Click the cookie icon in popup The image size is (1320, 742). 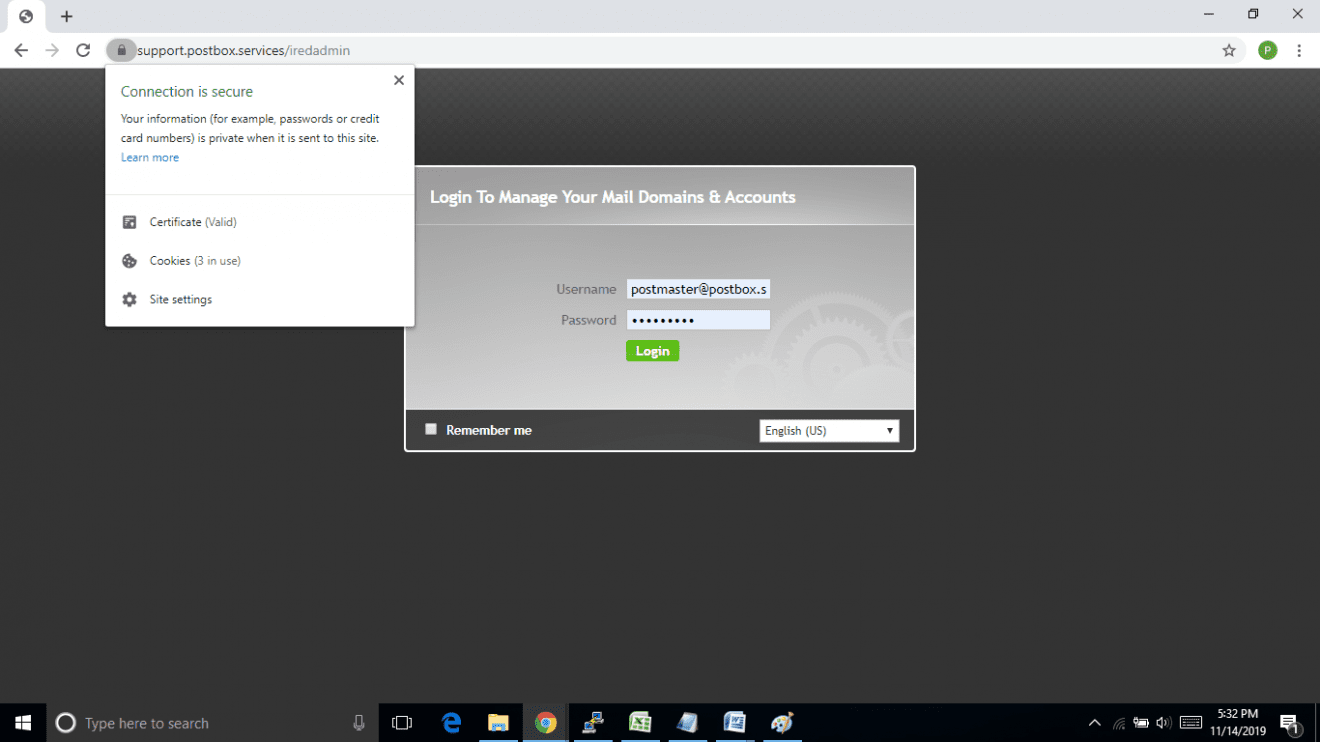129,261
